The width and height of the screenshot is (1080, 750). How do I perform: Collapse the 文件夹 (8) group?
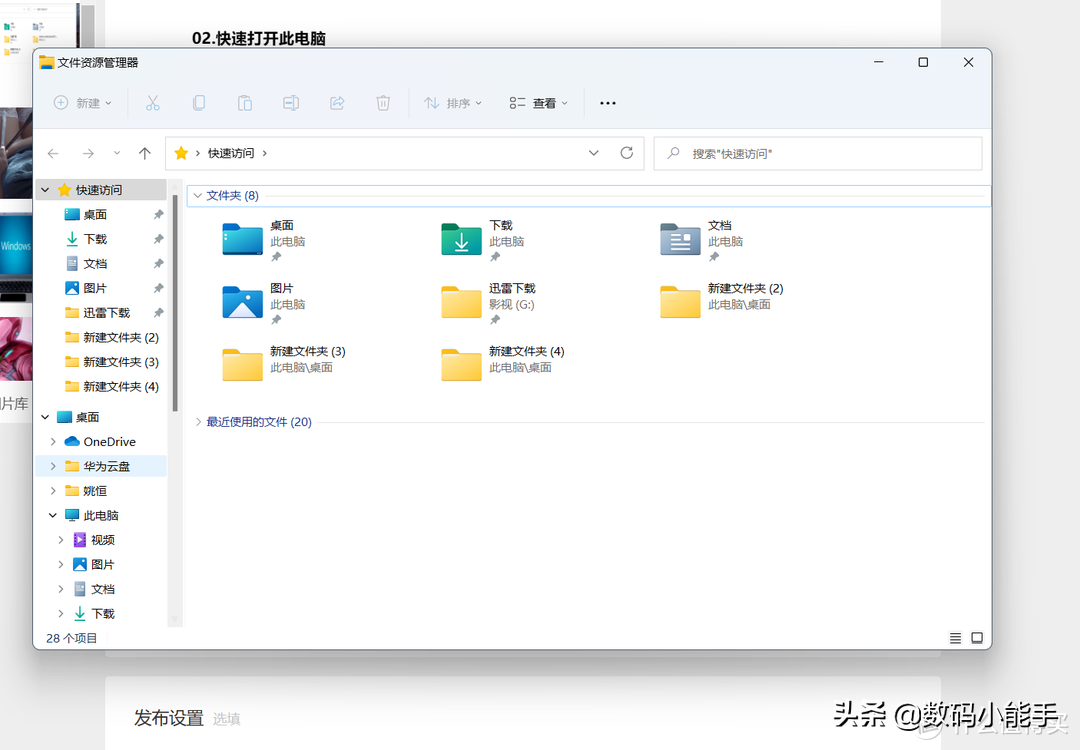(x=198, y=196)
